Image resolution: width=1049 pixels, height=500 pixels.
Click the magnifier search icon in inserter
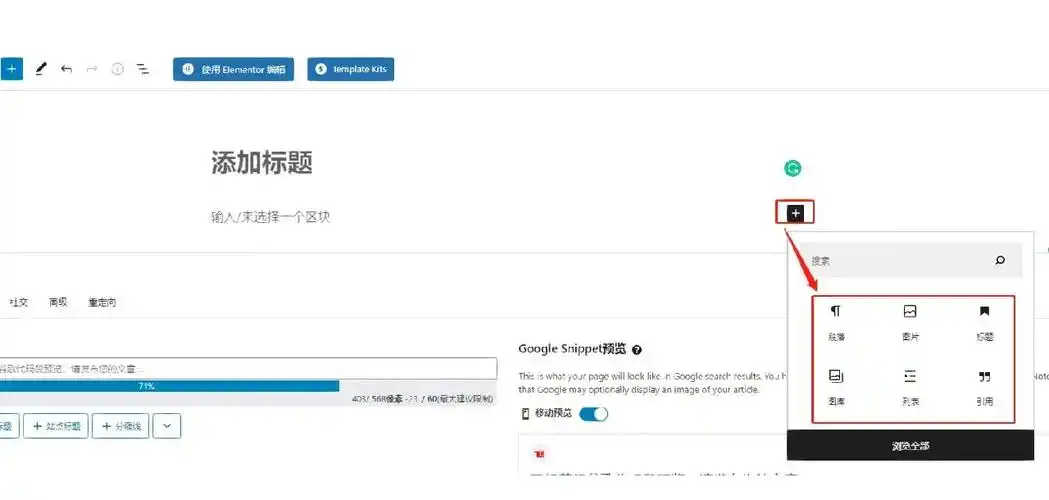(1000, 260)
